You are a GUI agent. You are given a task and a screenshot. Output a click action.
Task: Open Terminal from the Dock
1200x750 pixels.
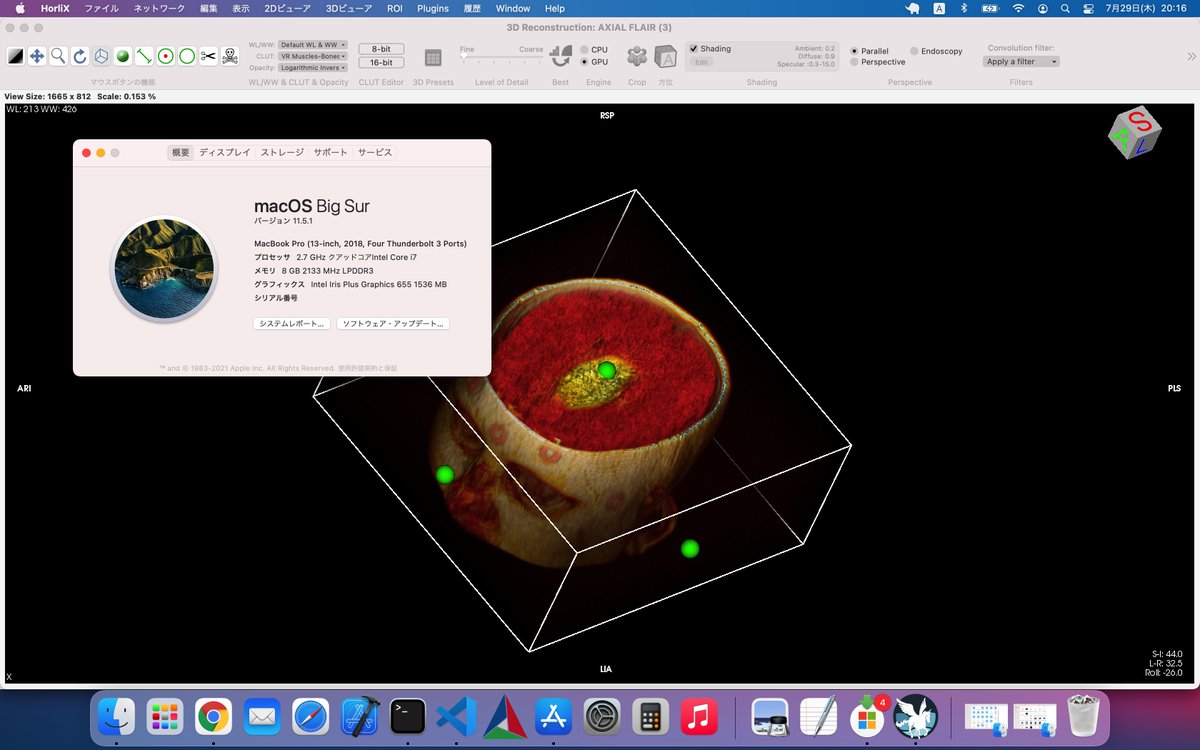(408, 716)
